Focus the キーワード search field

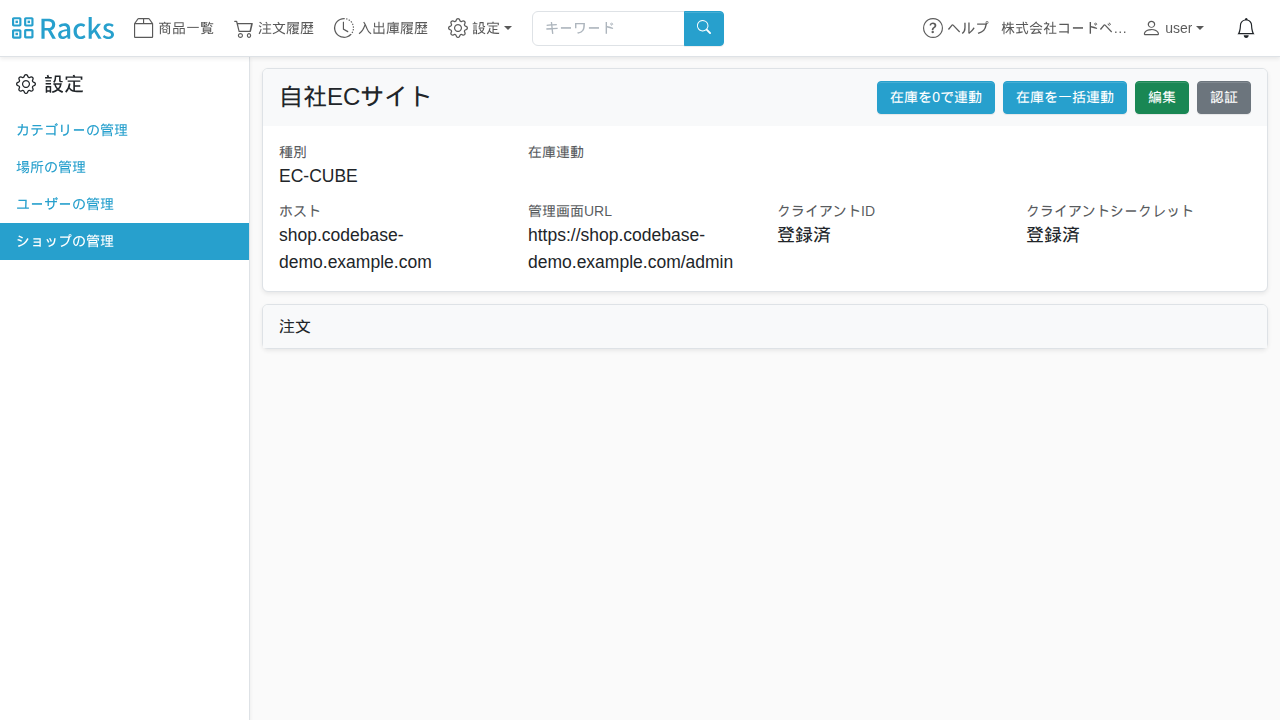pos(608,28)
